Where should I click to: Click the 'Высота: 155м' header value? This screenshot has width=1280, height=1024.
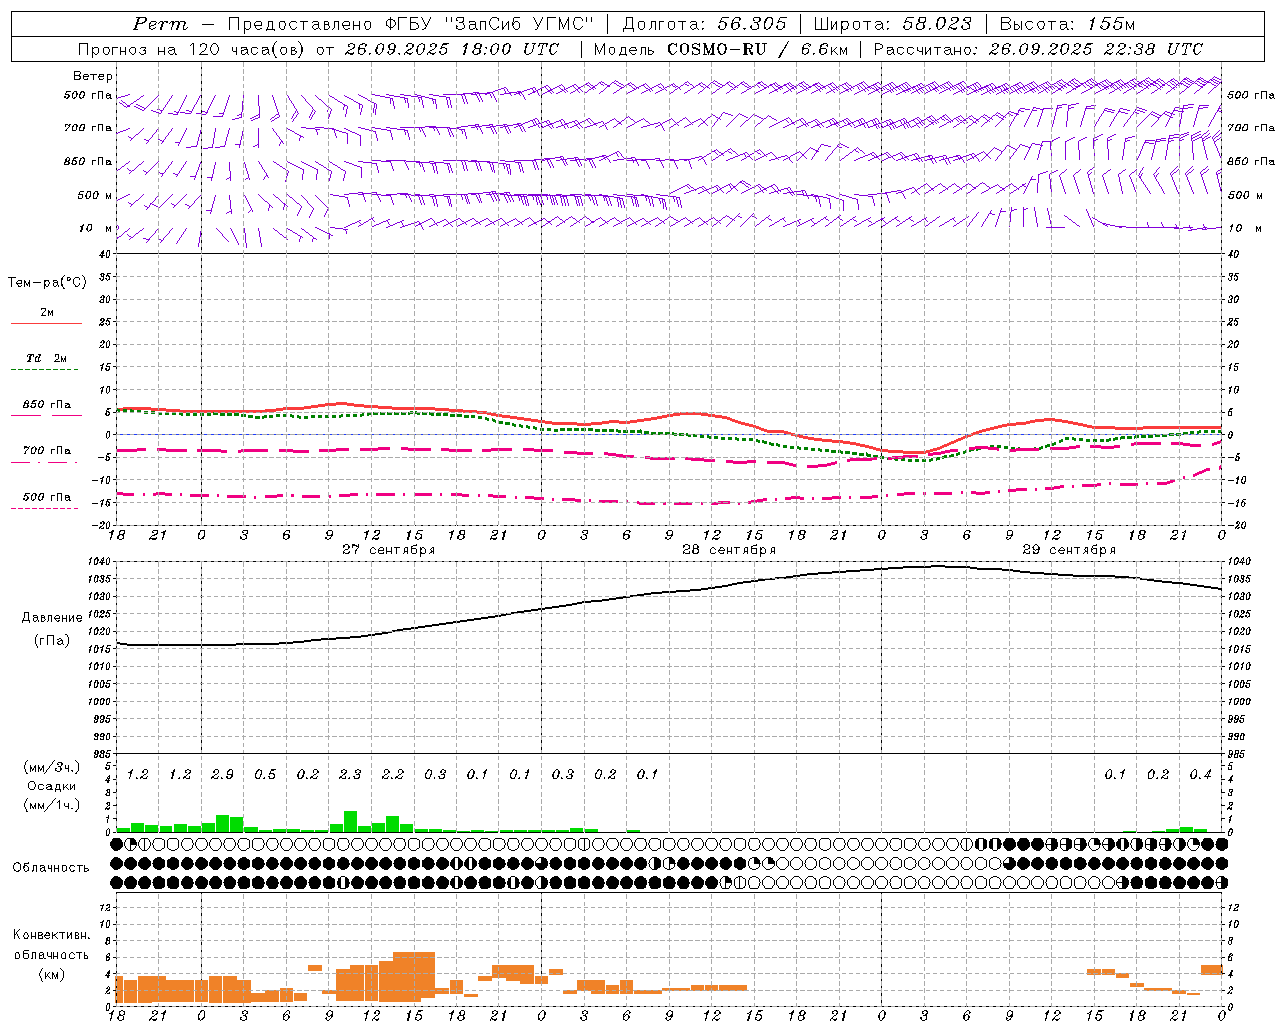tap(1067, 24)
